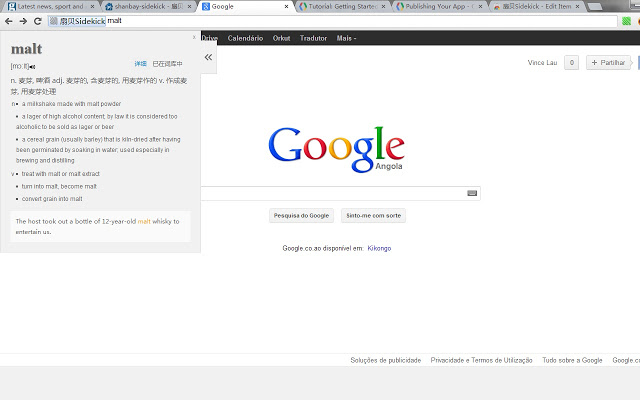Open Soluções de publicidade footer link
The image size is (640, 400).
[x=385, y=360]
